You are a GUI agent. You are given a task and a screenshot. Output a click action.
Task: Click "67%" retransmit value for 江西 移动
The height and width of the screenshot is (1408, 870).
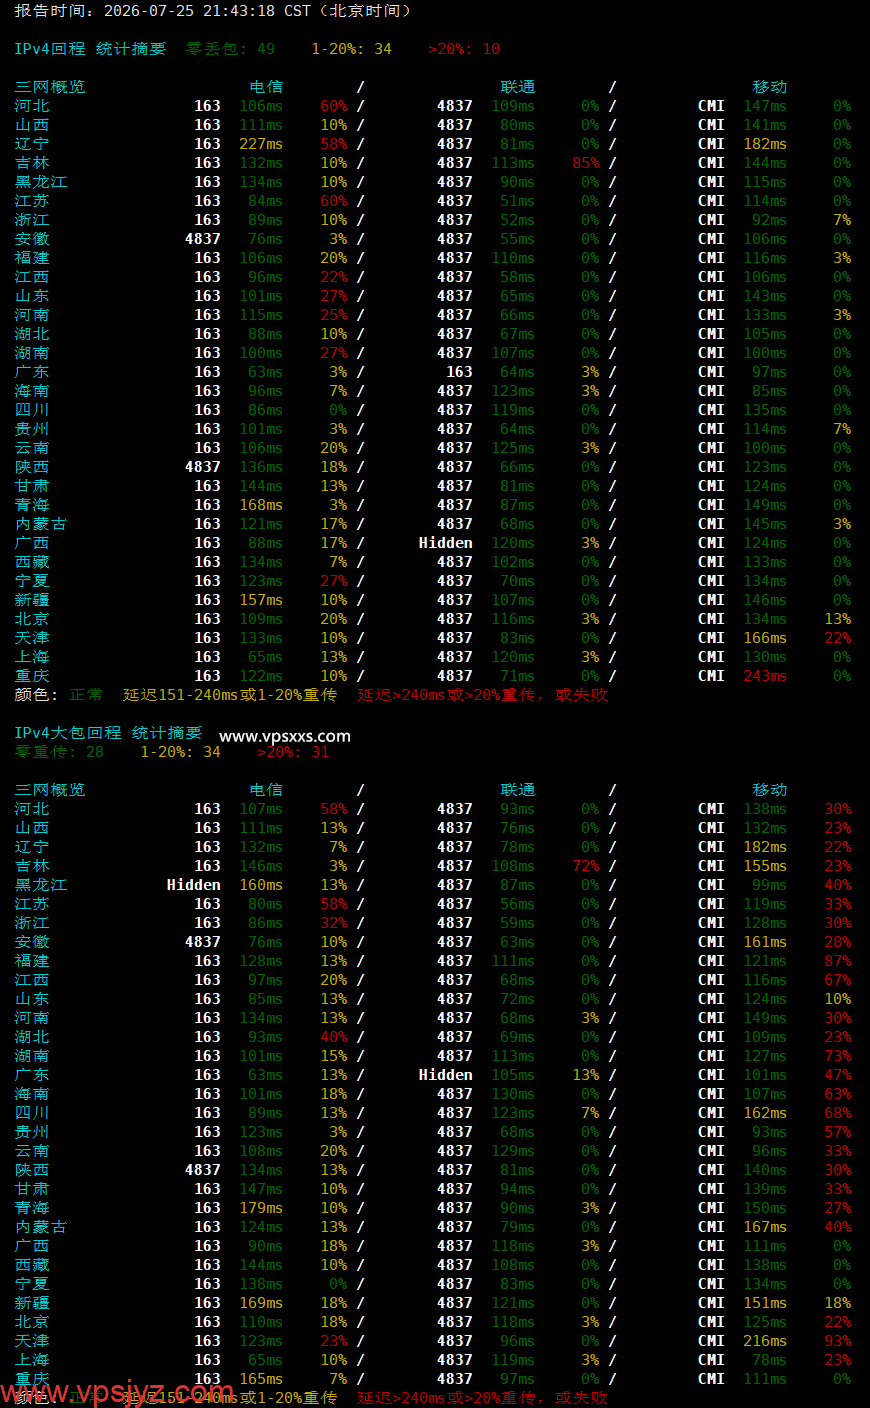[838, 980]
